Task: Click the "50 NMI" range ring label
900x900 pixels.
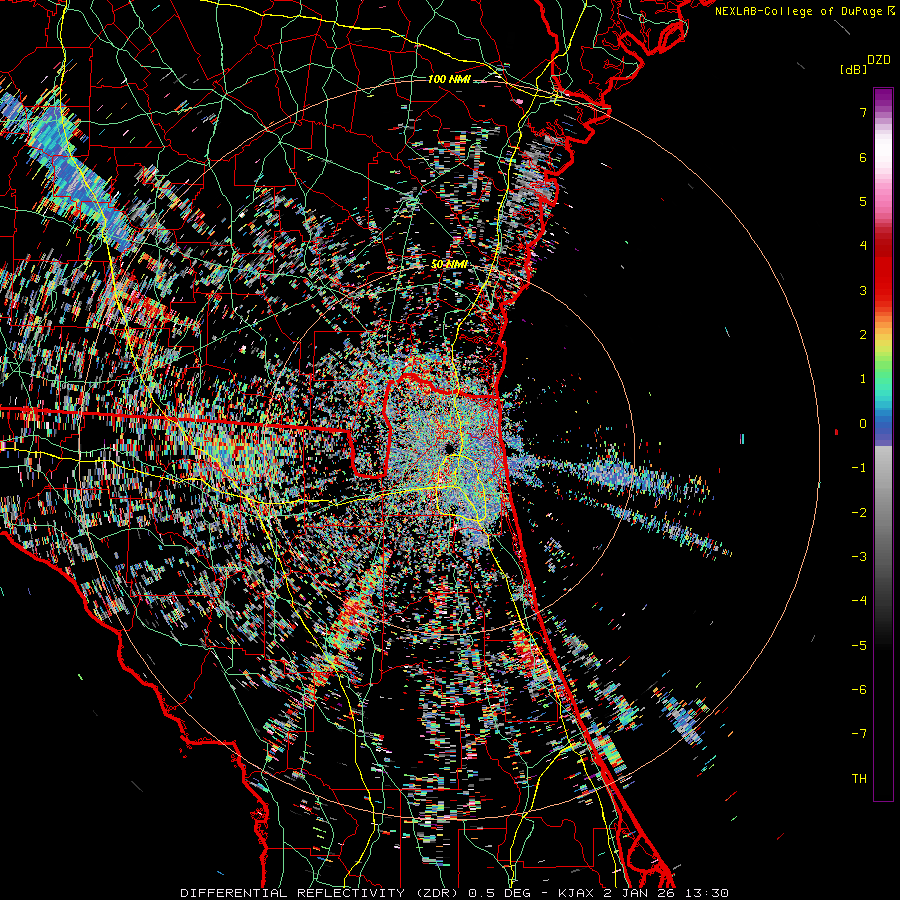Action: point(449,264)
